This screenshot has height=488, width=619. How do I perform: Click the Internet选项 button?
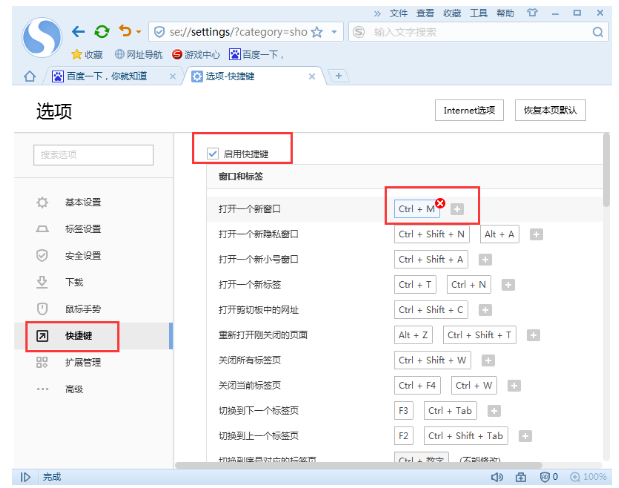coord(469,110)
